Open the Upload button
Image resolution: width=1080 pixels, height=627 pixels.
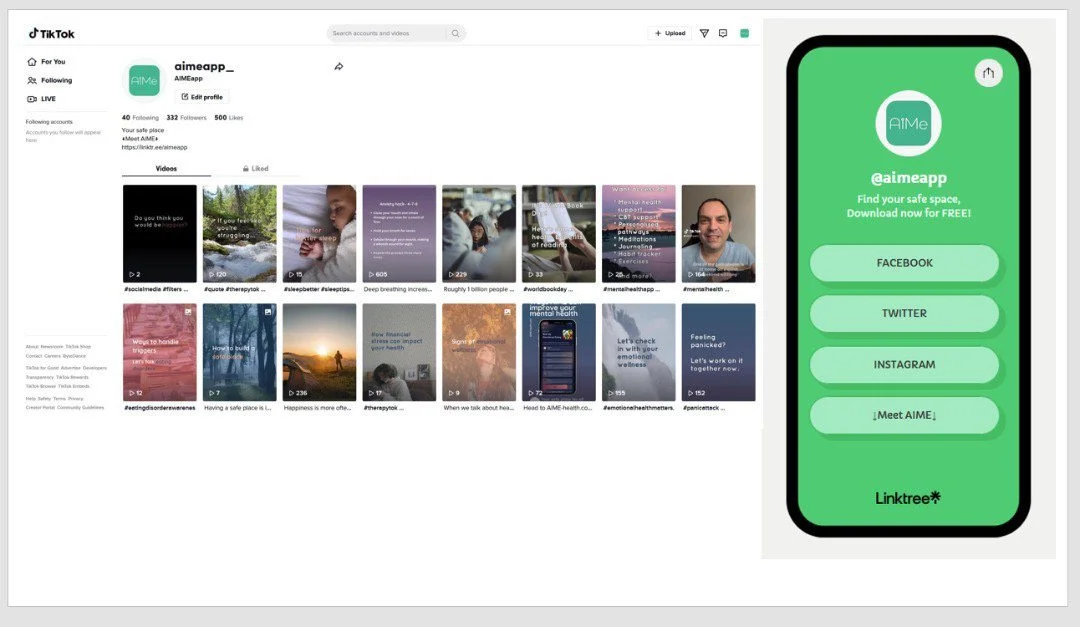click(x=669, y=32)
